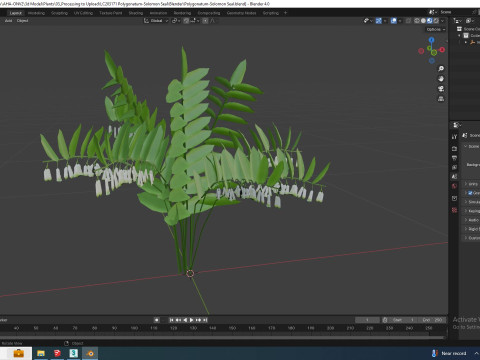Jump to the timeline start frame
This screenshot has height=360, width=480.
(171, 320)
